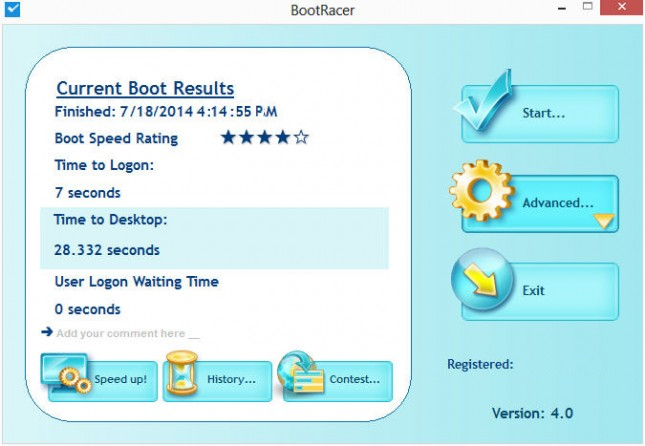Open the Current Boot Results link
The width and height of the screenshot is (645, 446).
(145, 88)
